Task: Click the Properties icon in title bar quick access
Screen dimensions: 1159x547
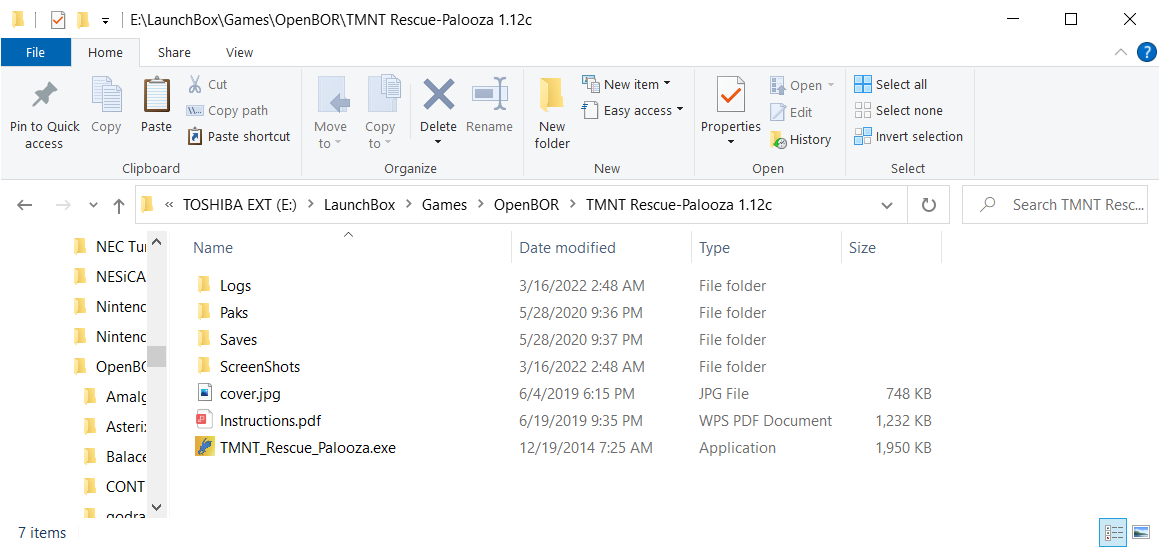Action: tap(58, 20)
